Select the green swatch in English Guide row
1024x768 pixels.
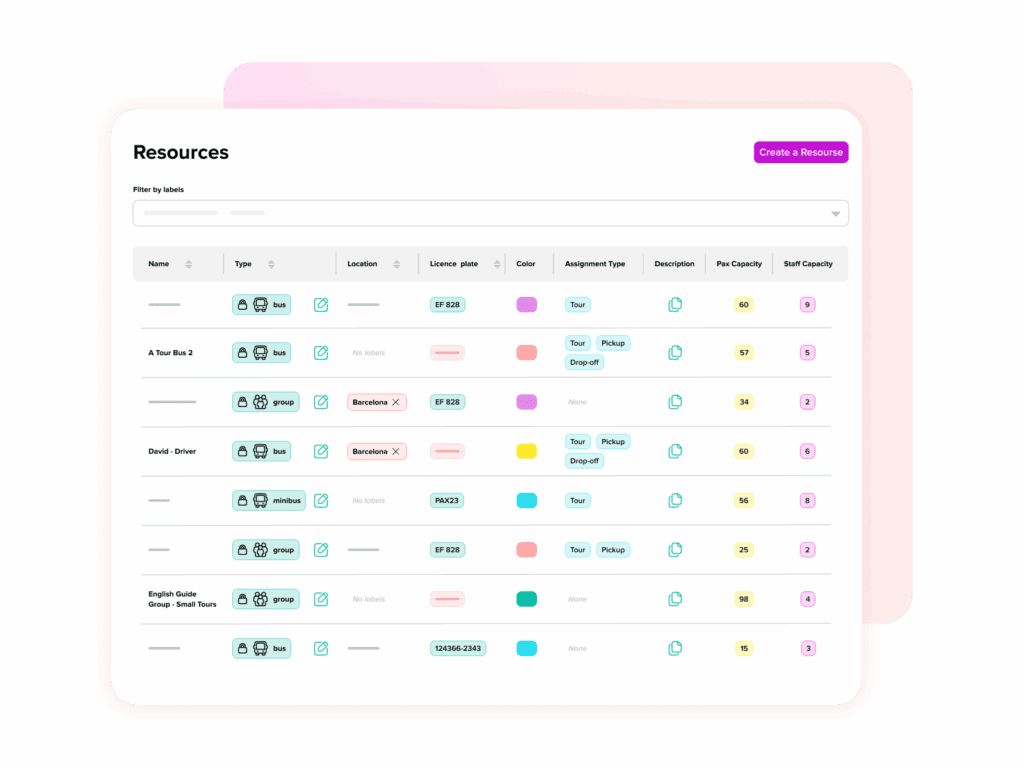[526, 599]
